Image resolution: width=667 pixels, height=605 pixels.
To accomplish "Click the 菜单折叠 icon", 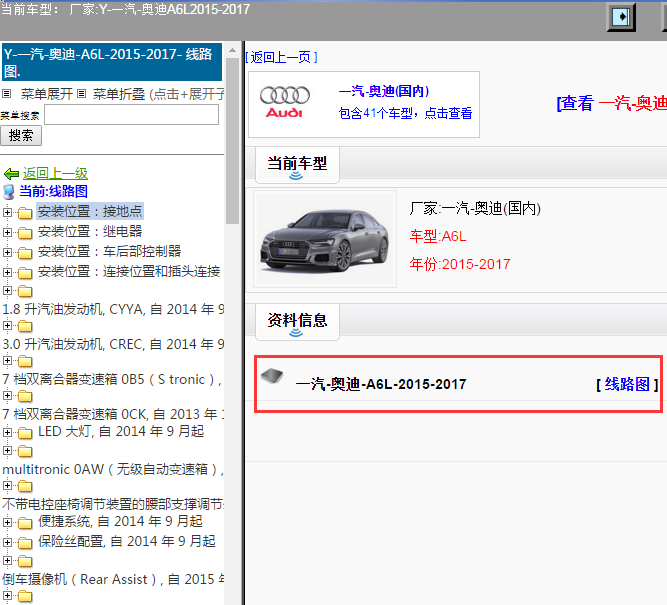I will tap(82, 93).
